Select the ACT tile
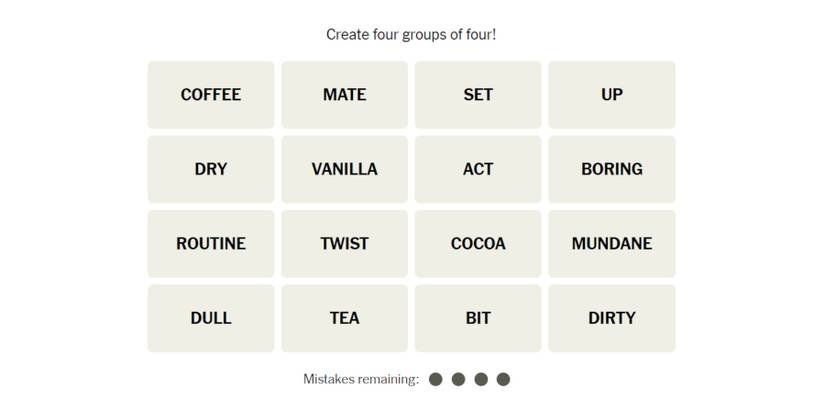 click(x=478, y=169)
